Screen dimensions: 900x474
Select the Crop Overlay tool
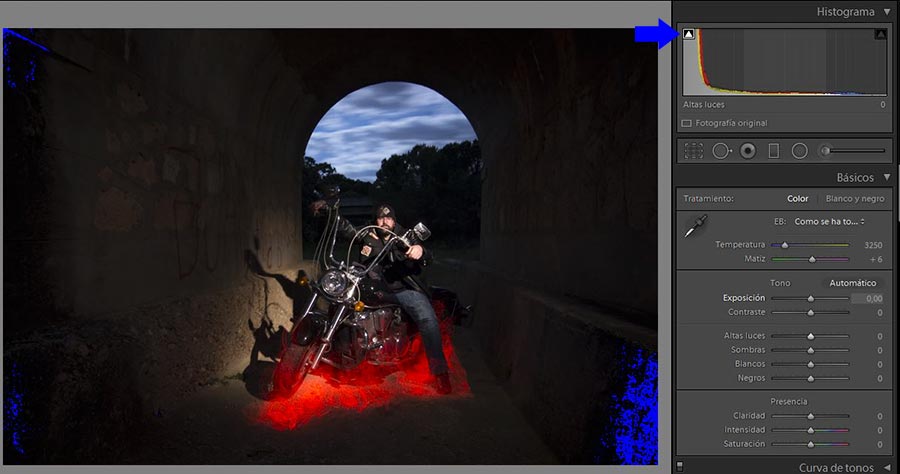(694, 151)
